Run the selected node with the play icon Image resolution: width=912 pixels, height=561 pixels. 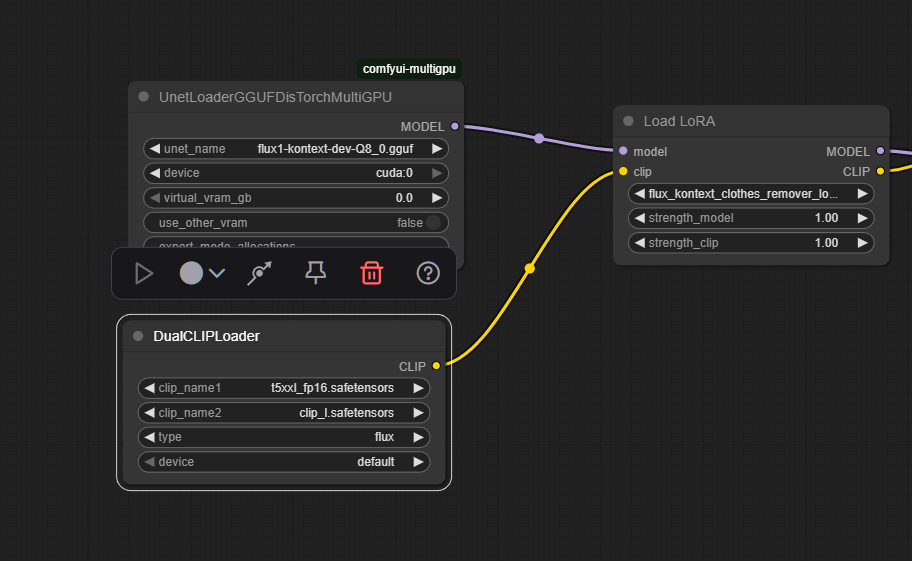[x=144, y=273]
